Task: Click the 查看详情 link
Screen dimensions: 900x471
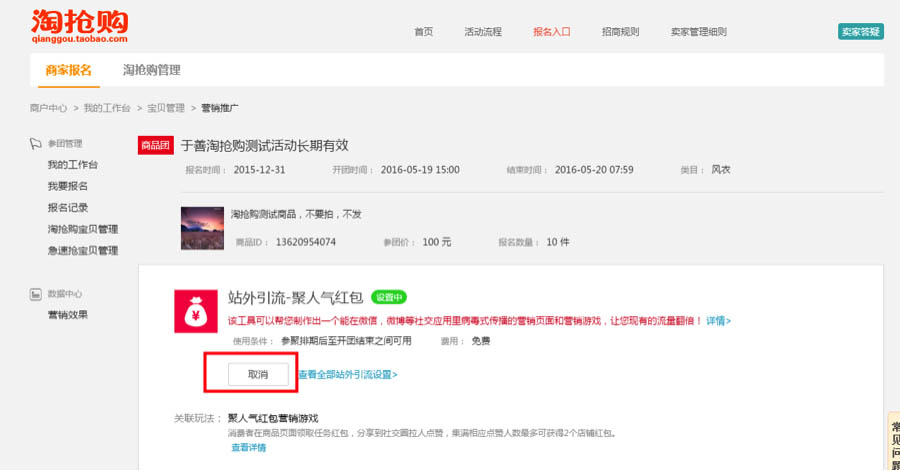Action: coord(249,447)
